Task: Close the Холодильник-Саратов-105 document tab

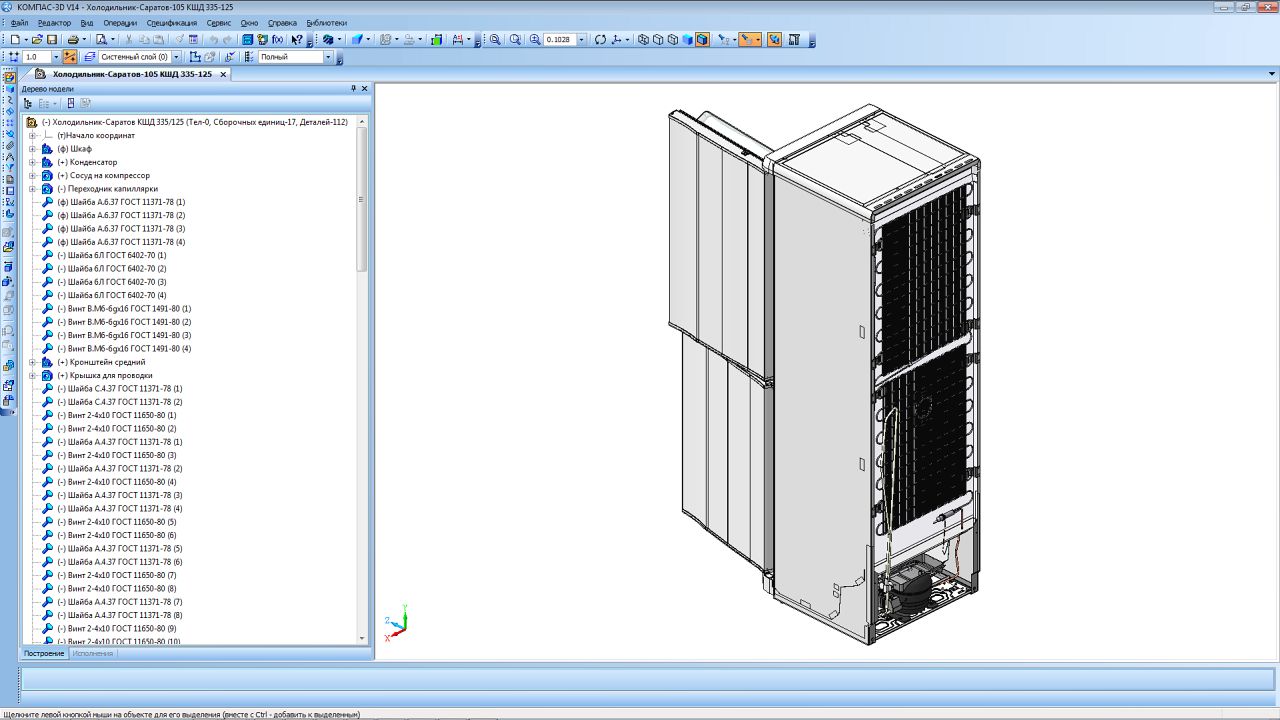Action: (223, 74)
